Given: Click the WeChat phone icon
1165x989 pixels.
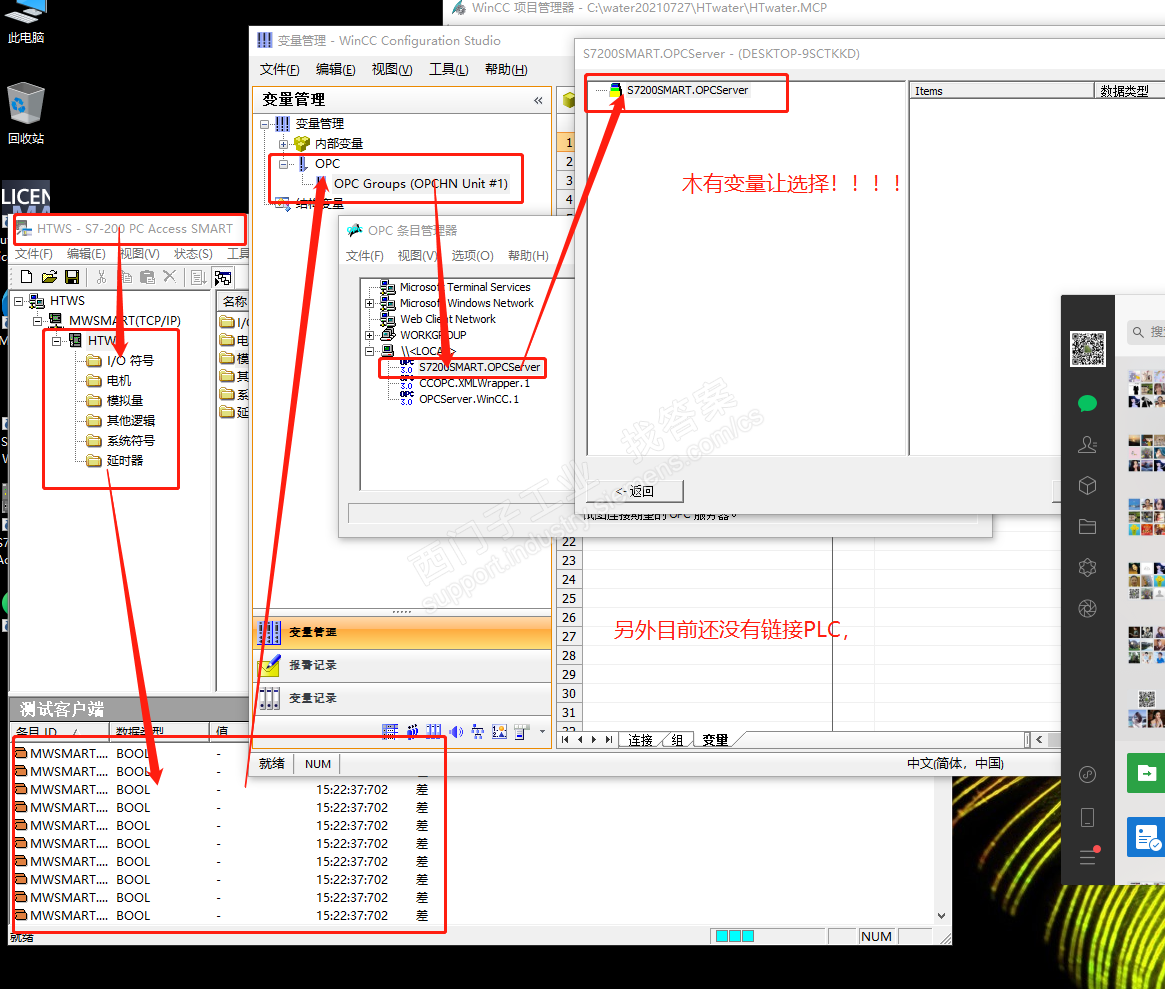Looking at the screenshot, I should click(x=1087, y=817).
